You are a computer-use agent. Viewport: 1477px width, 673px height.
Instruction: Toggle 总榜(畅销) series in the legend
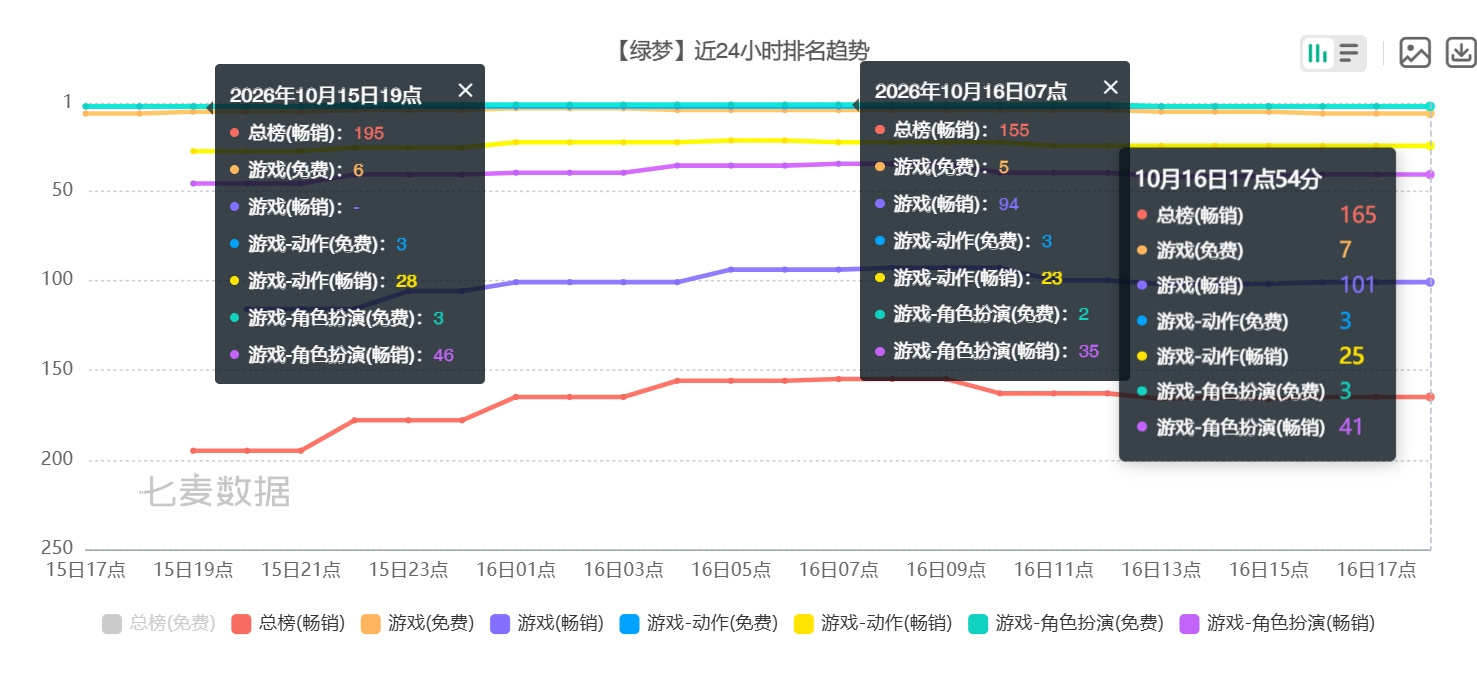click(288, 623)
